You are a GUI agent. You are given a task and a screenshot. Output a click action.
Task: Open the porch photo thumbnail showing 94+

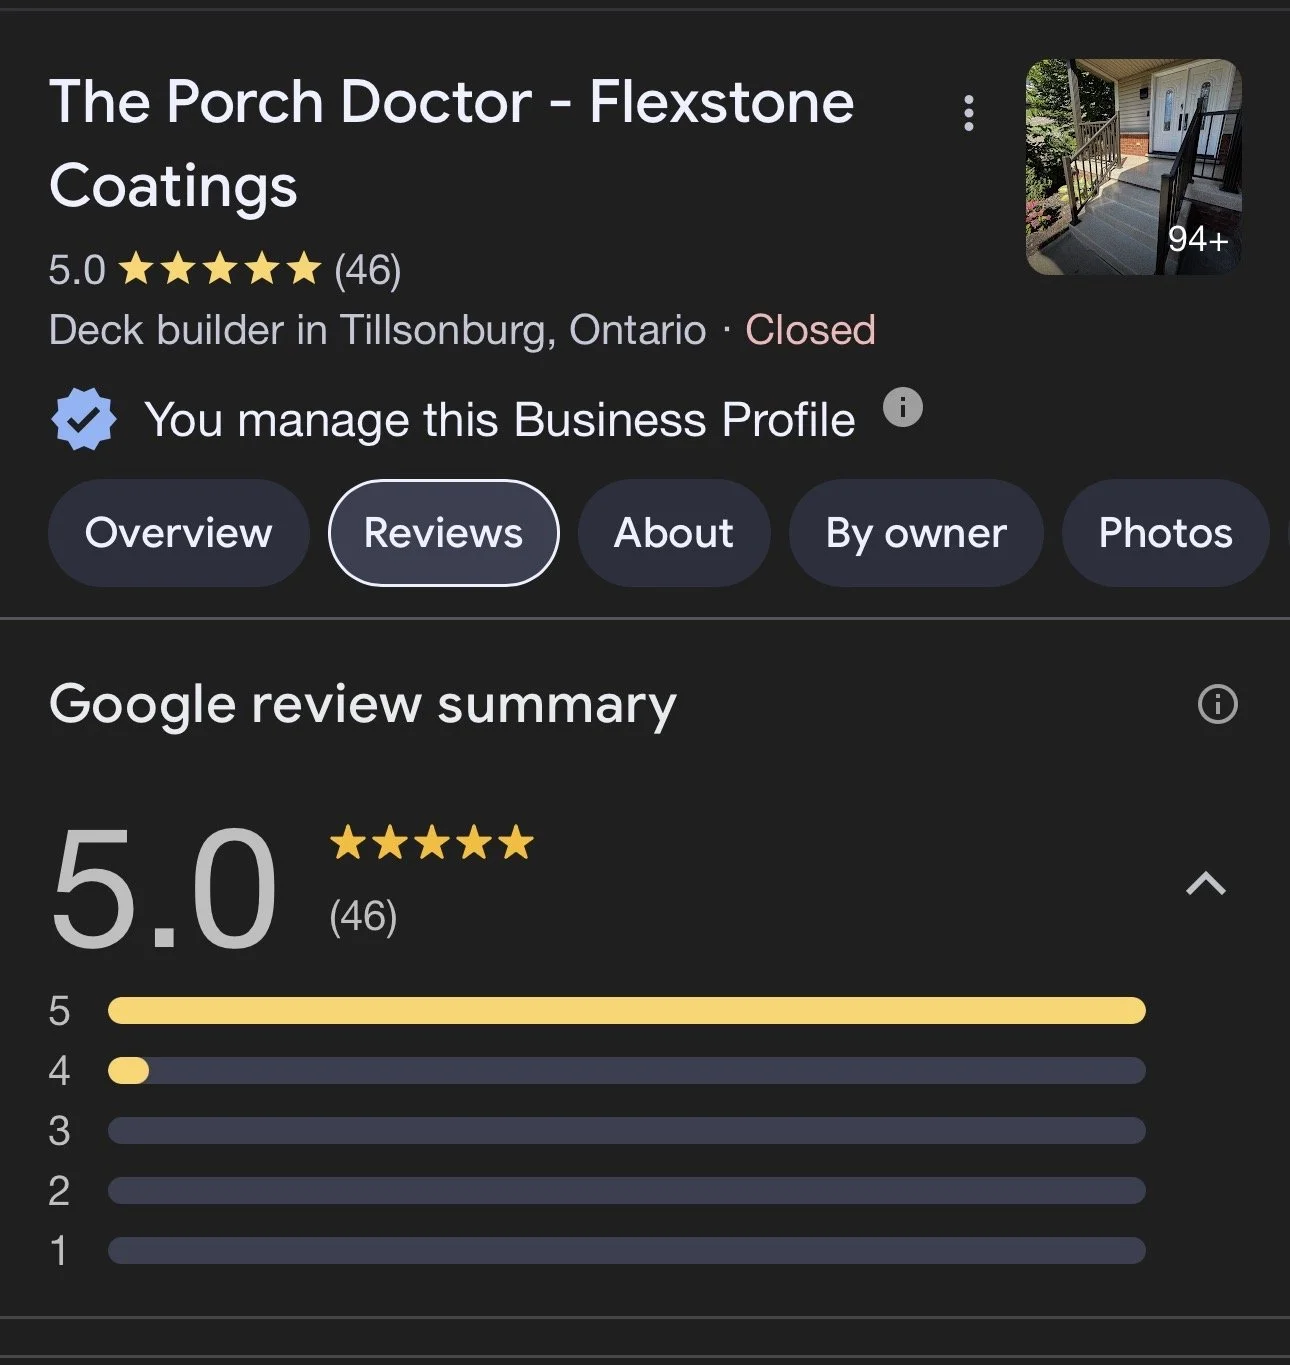[1134, 167]
